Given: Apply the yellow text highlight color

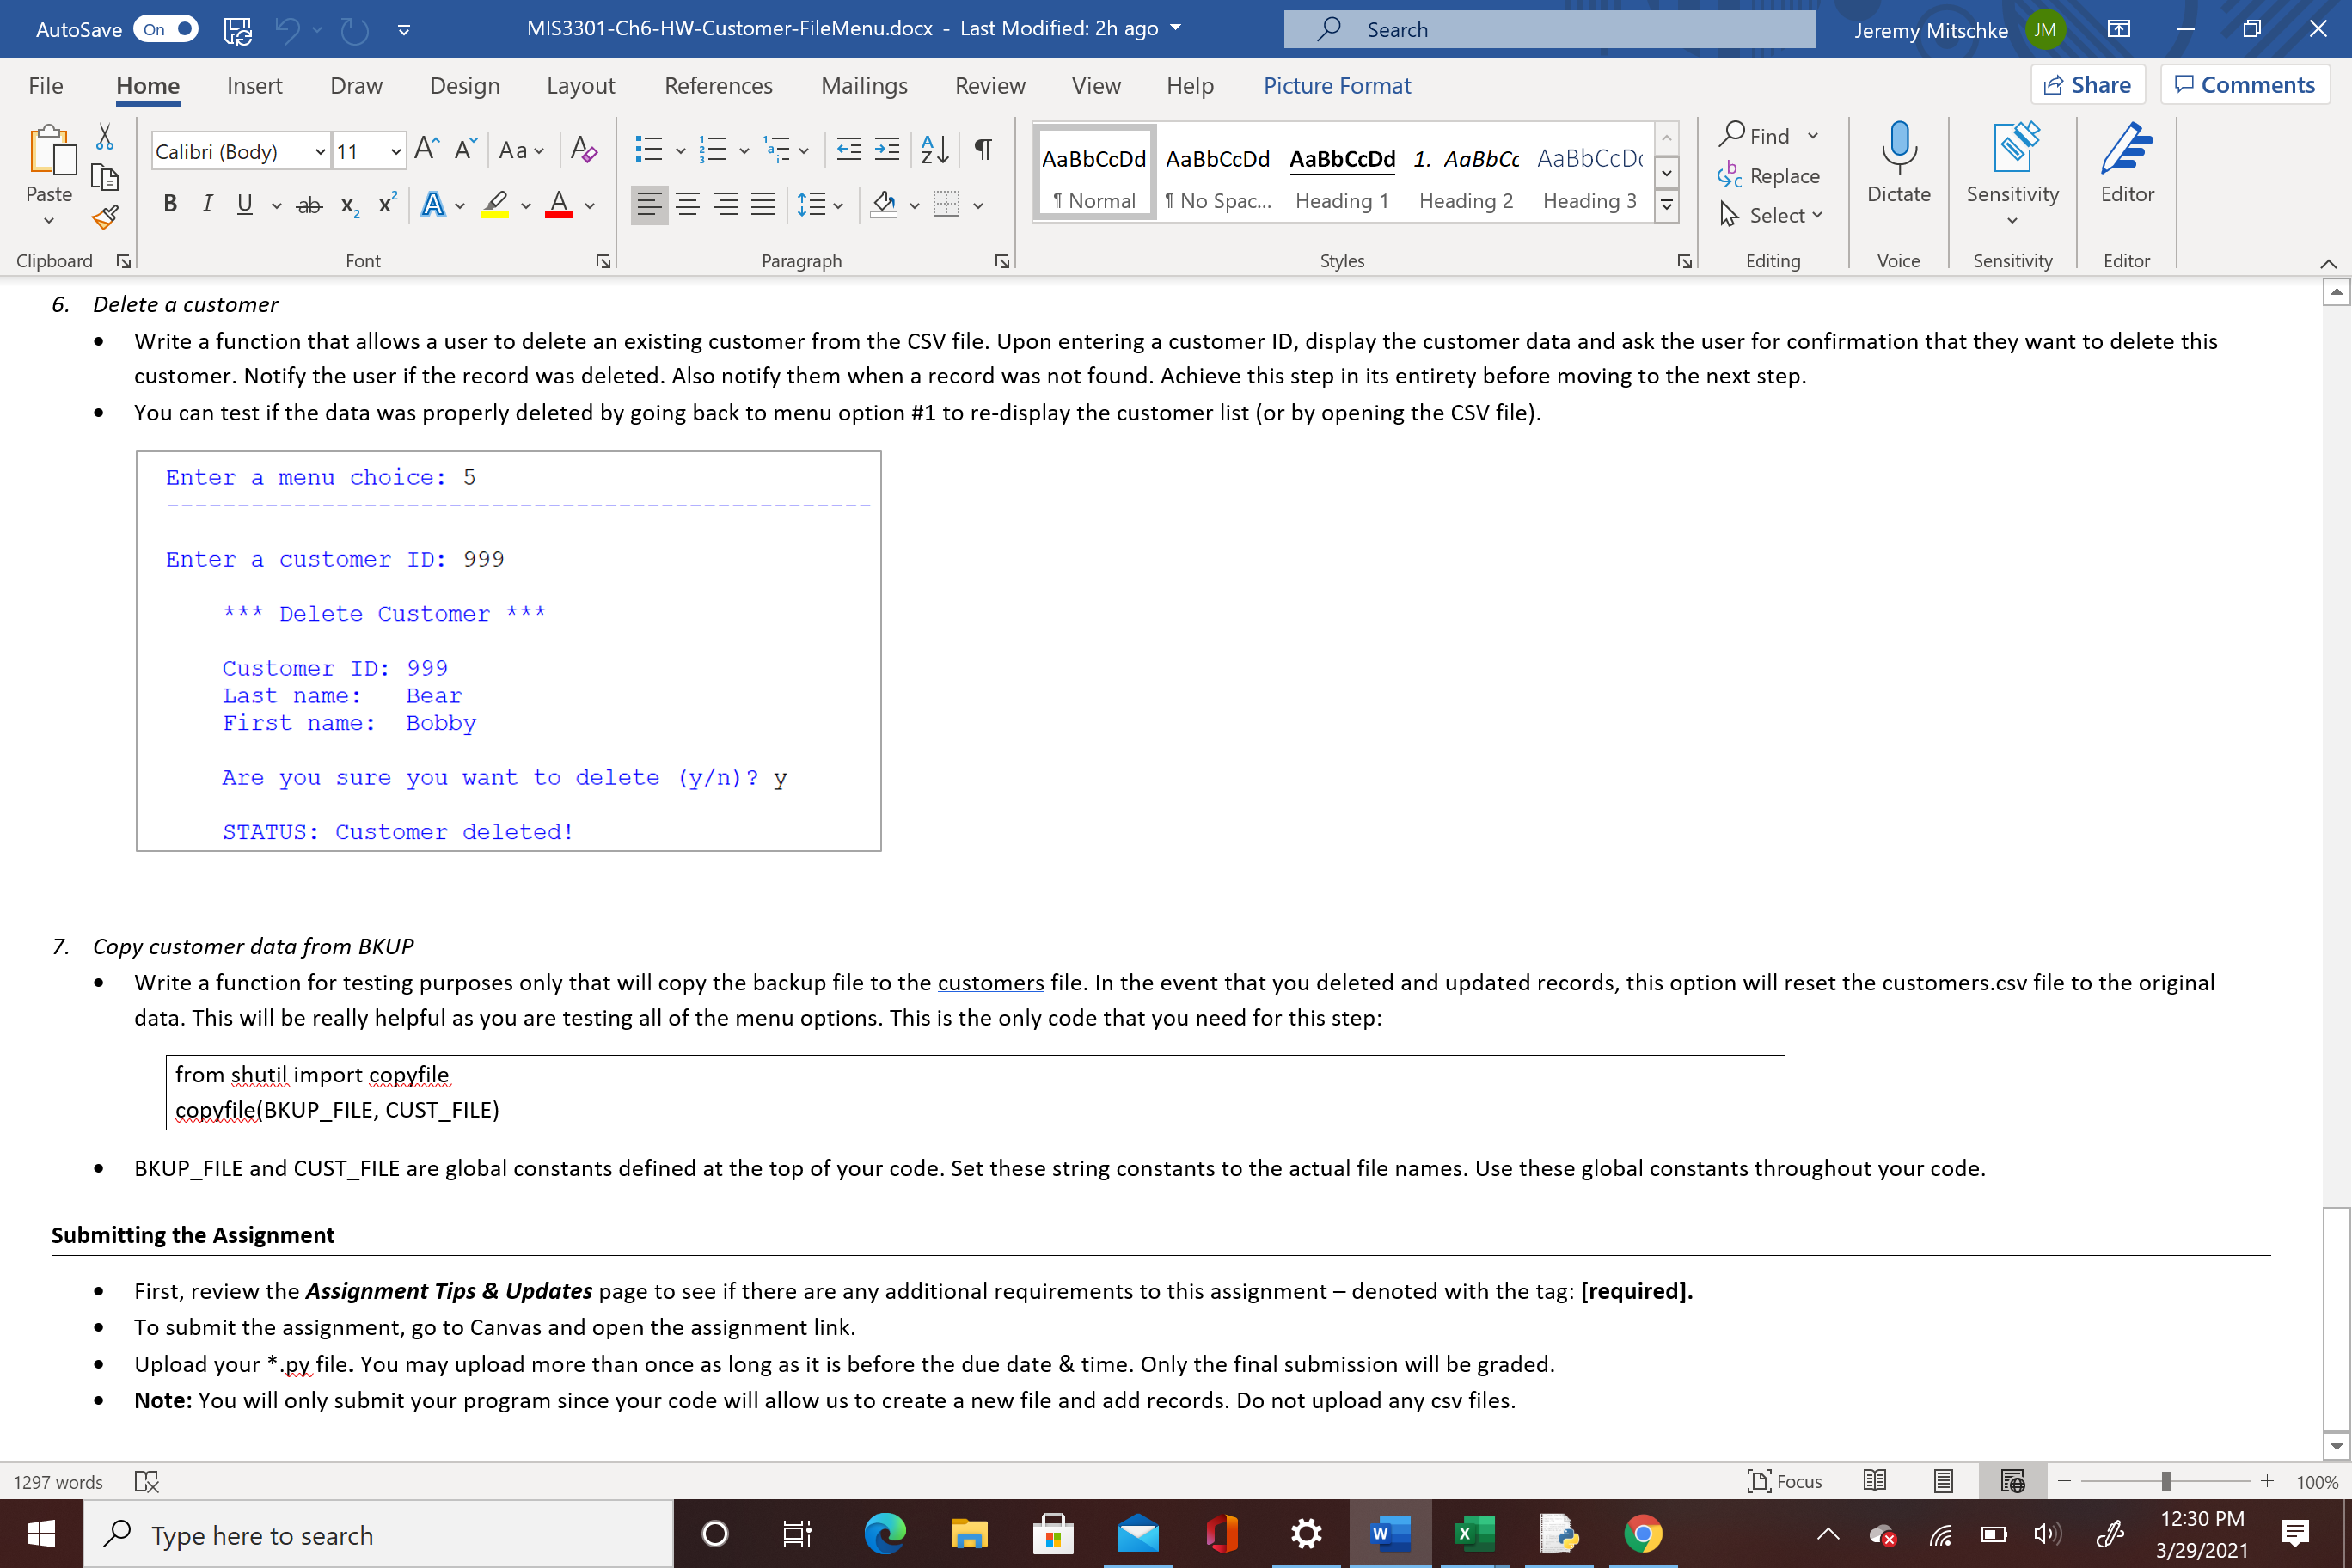Looking at the screenshot, I should coord(495,205).
